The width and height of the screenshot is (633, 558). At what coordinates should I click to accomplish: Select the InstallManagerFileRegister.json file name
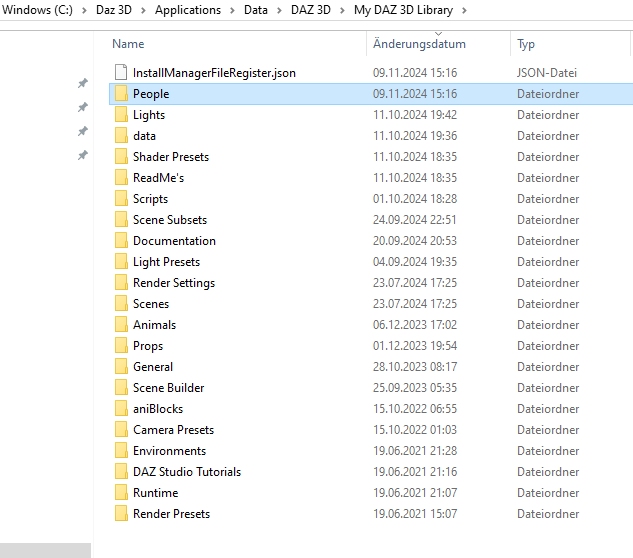point(214,73)
